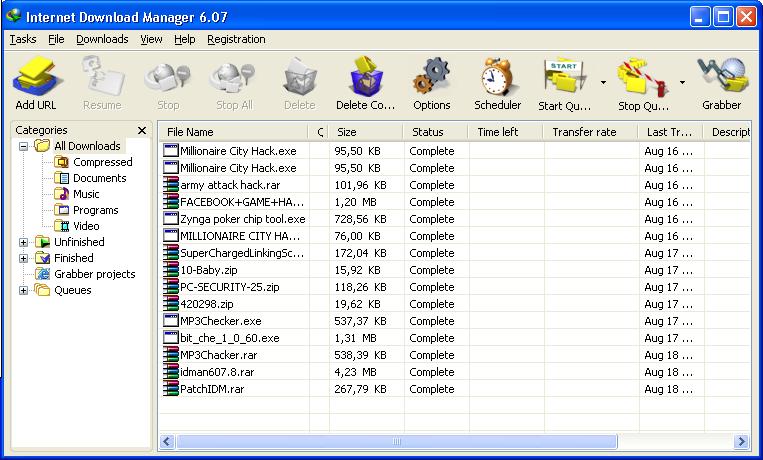Select the Compressed category
The image size is (763, 460).
[x=103, y=162]
